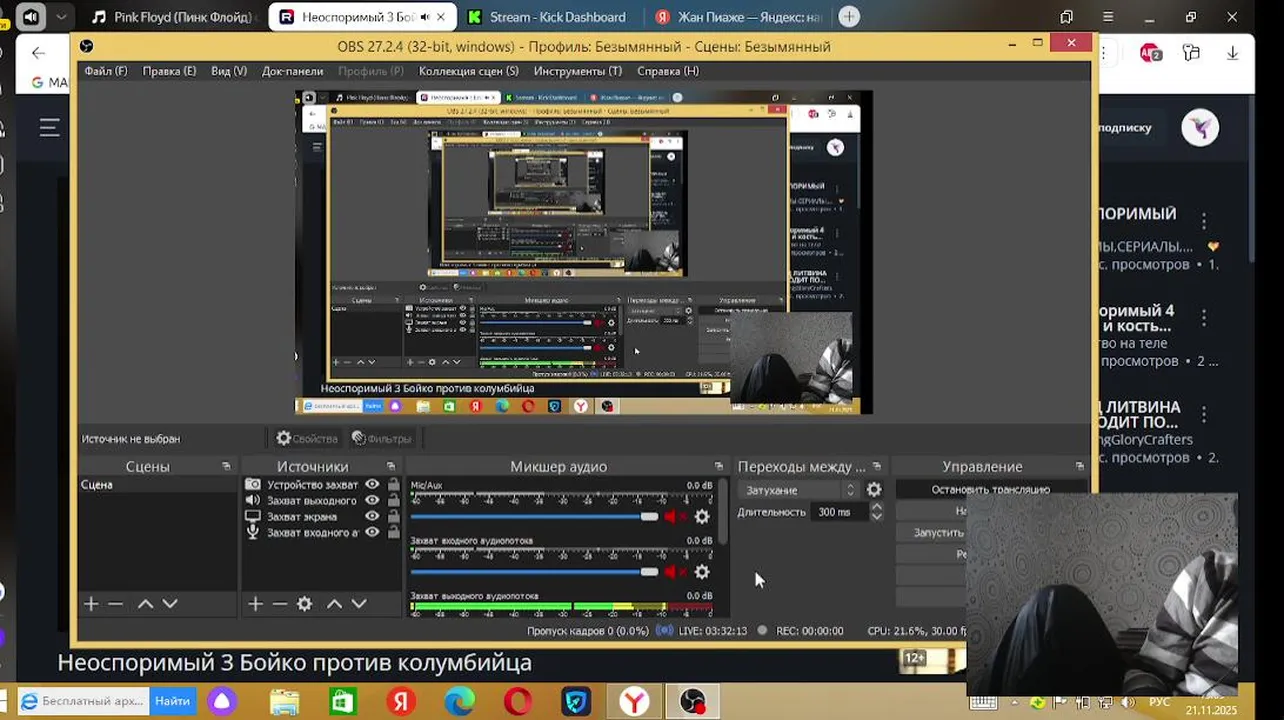This screenshot has height=720, width=1284.
Task: Add a new scene with plus
Action: click(91, 604)
